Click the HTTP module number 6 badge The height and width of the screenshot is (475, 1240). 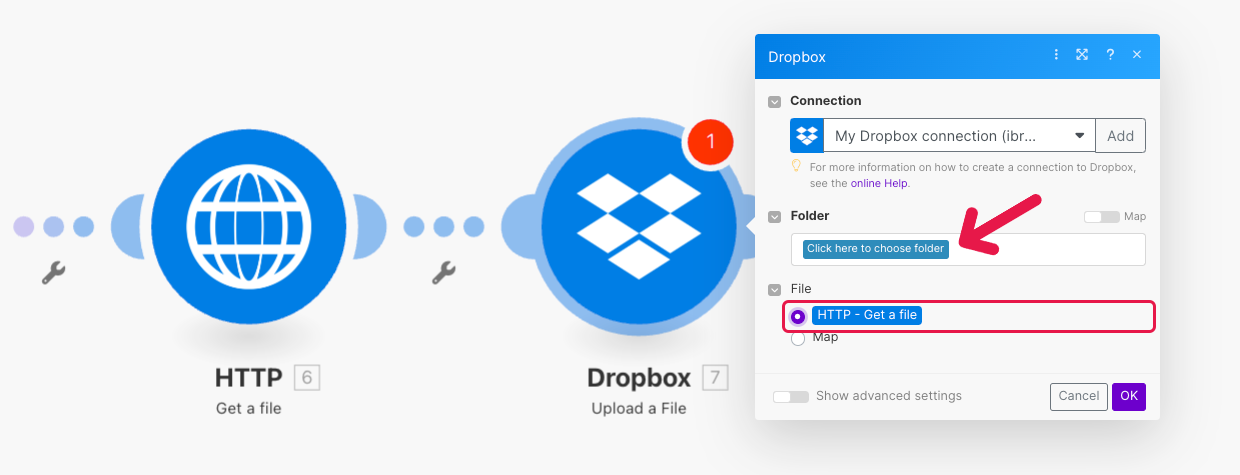tap(307, 378)
